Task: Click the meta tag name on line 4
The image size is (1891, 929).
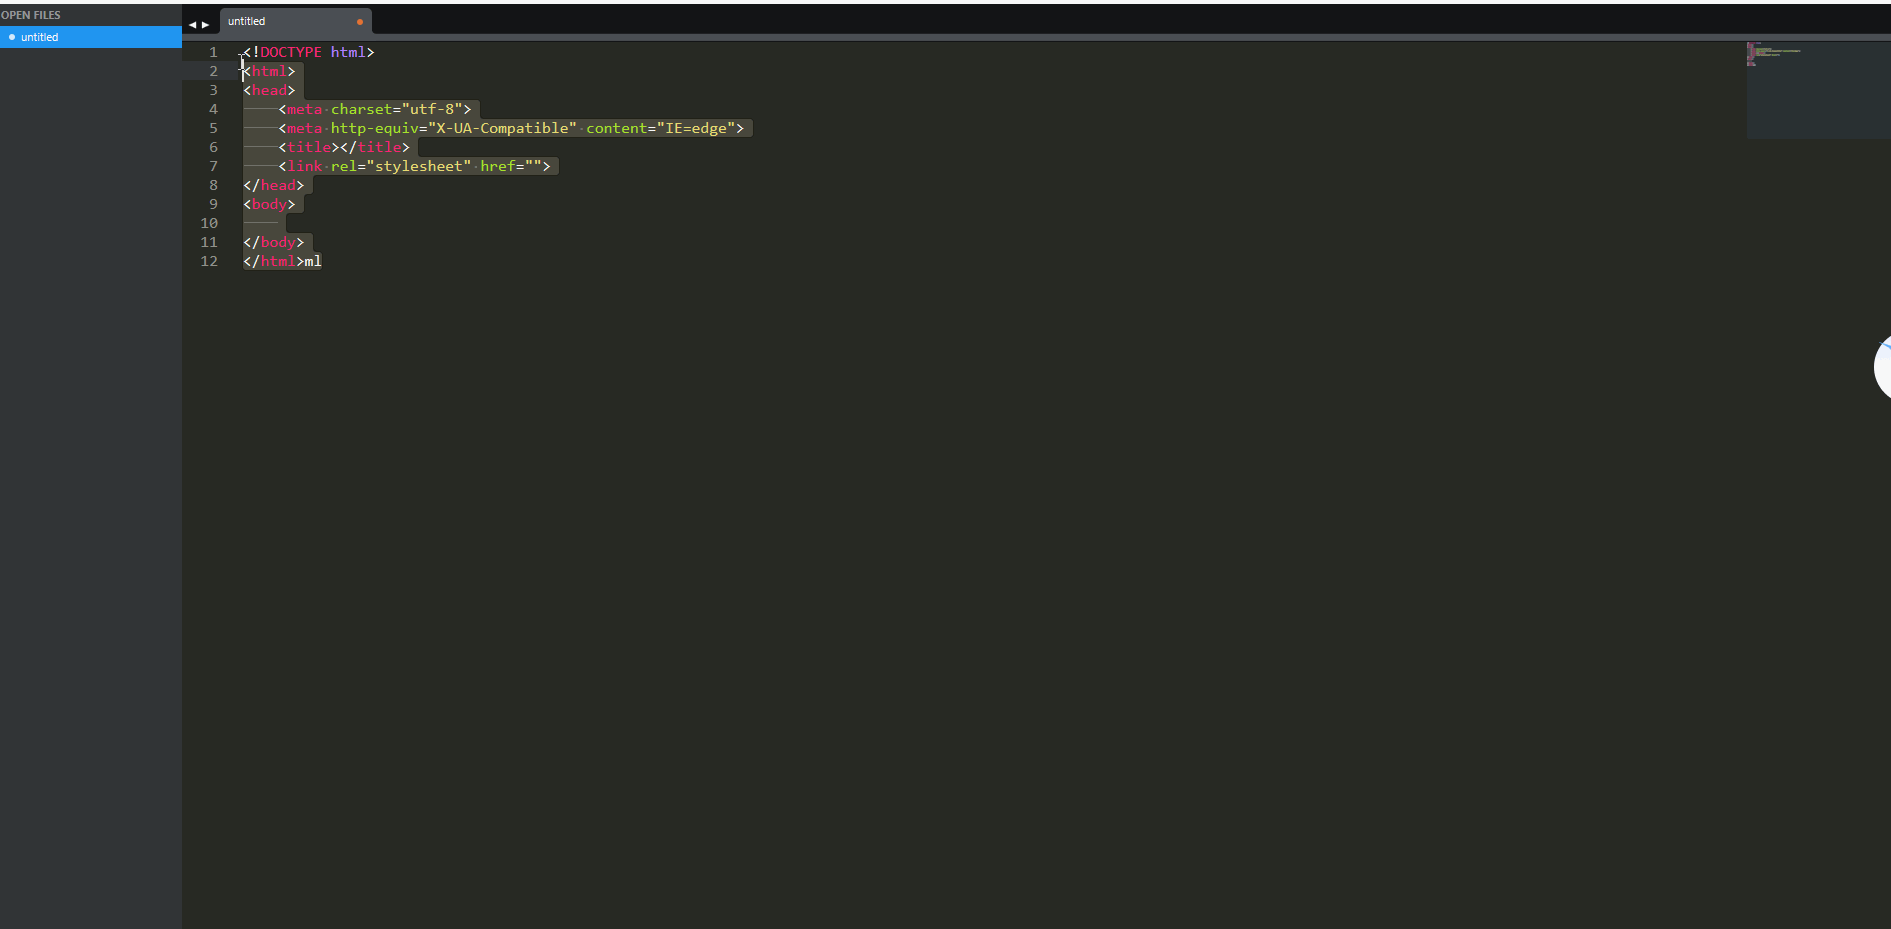Action: point(305,109)
